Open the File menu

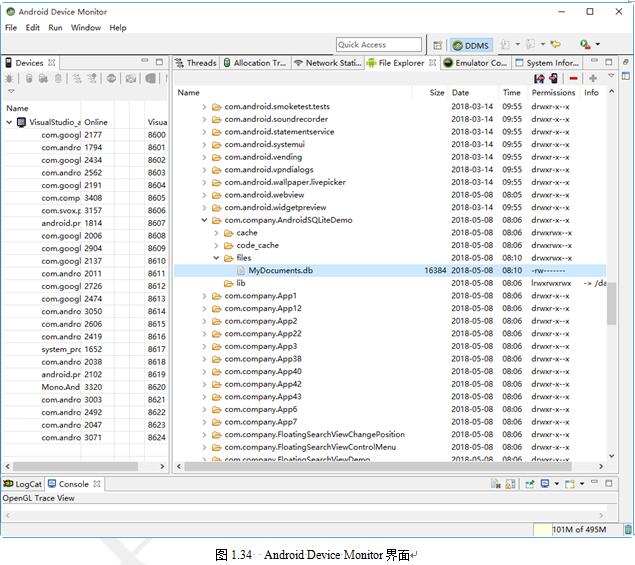pyautogui.click(x=11, y=28)
